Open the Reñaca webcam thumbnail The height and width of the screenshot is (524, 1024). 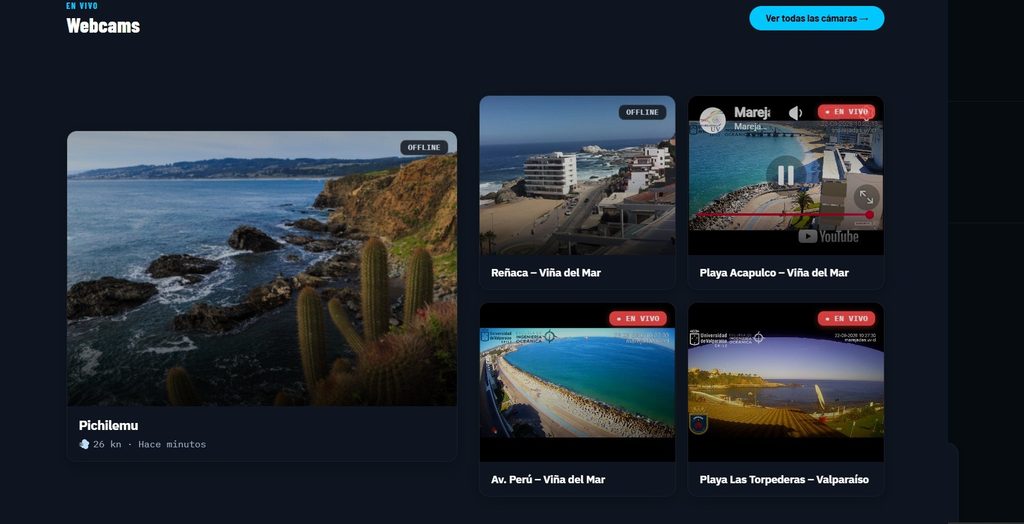click(577, 175)
